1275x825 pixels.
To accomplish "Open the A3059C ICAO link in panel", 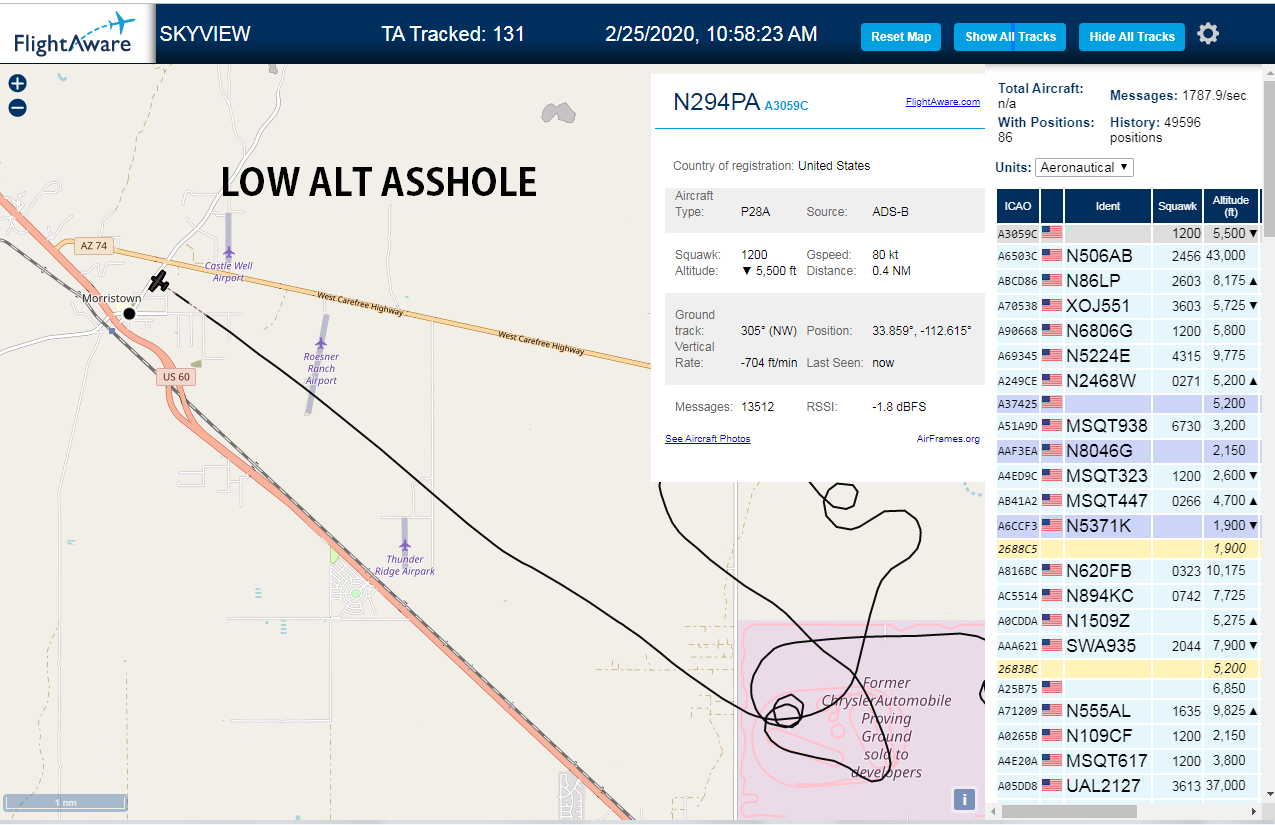I will tap(786, 105).
